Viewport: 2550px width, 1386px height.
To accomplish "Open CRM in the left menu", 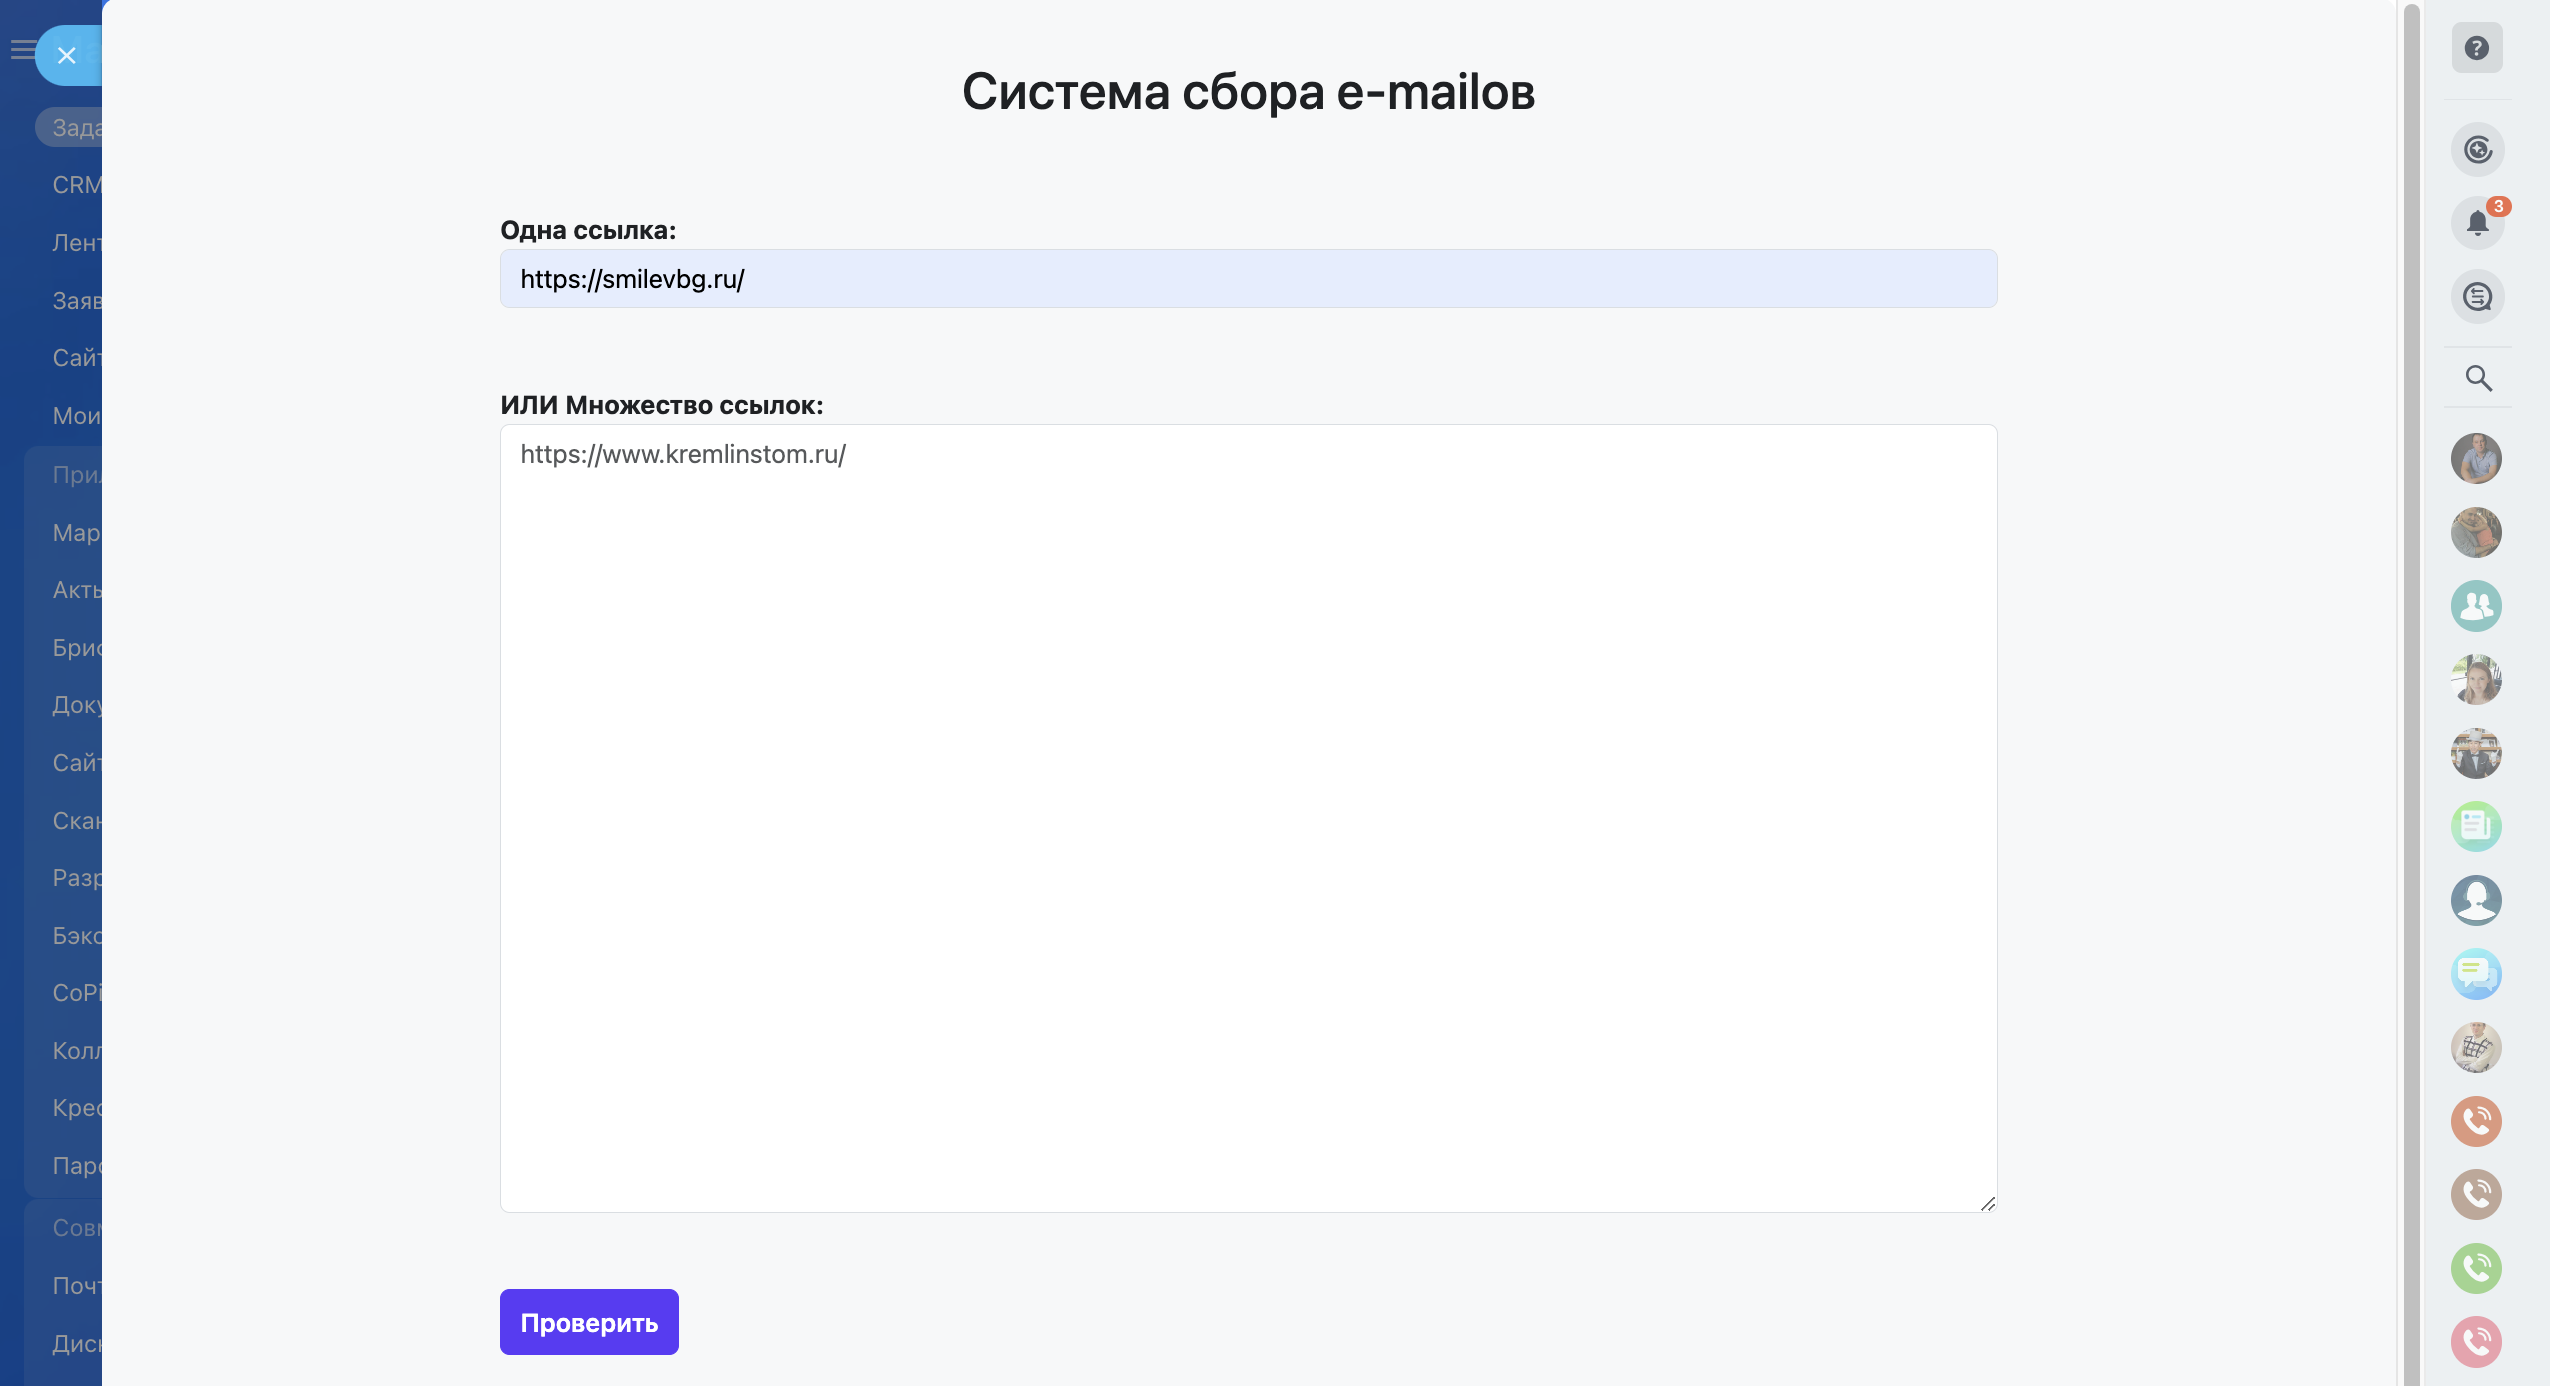I will pyautogui.click(x=76, y=185).
